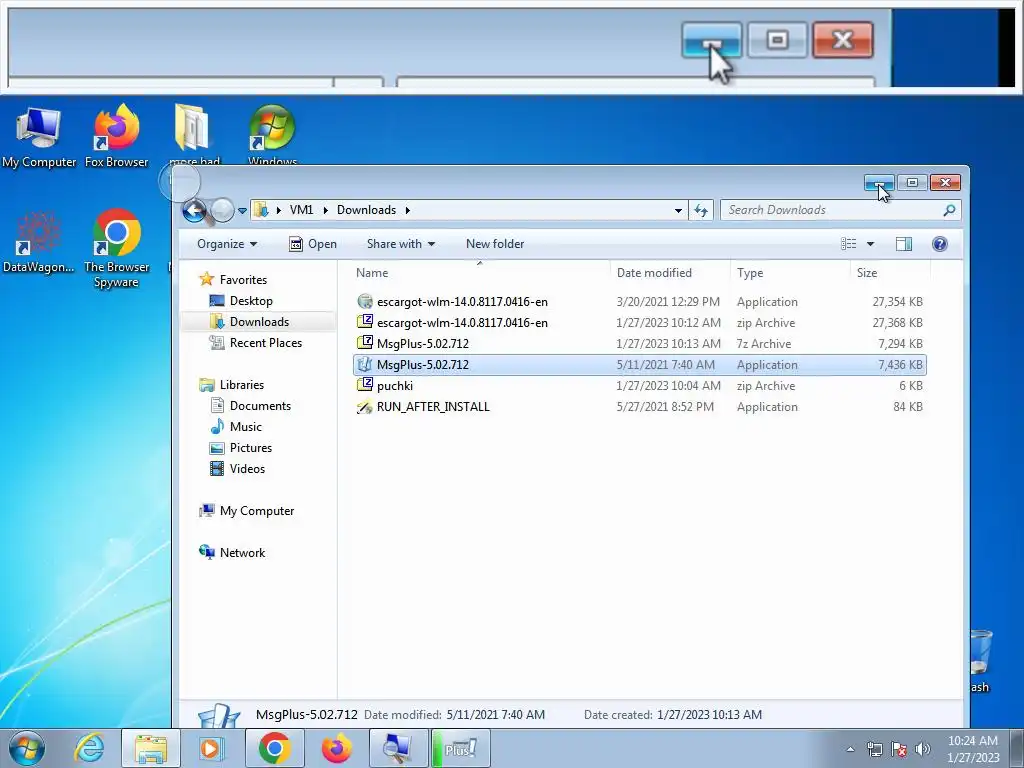Open the Fox Browser desktop shortcut

click(116, 137)
